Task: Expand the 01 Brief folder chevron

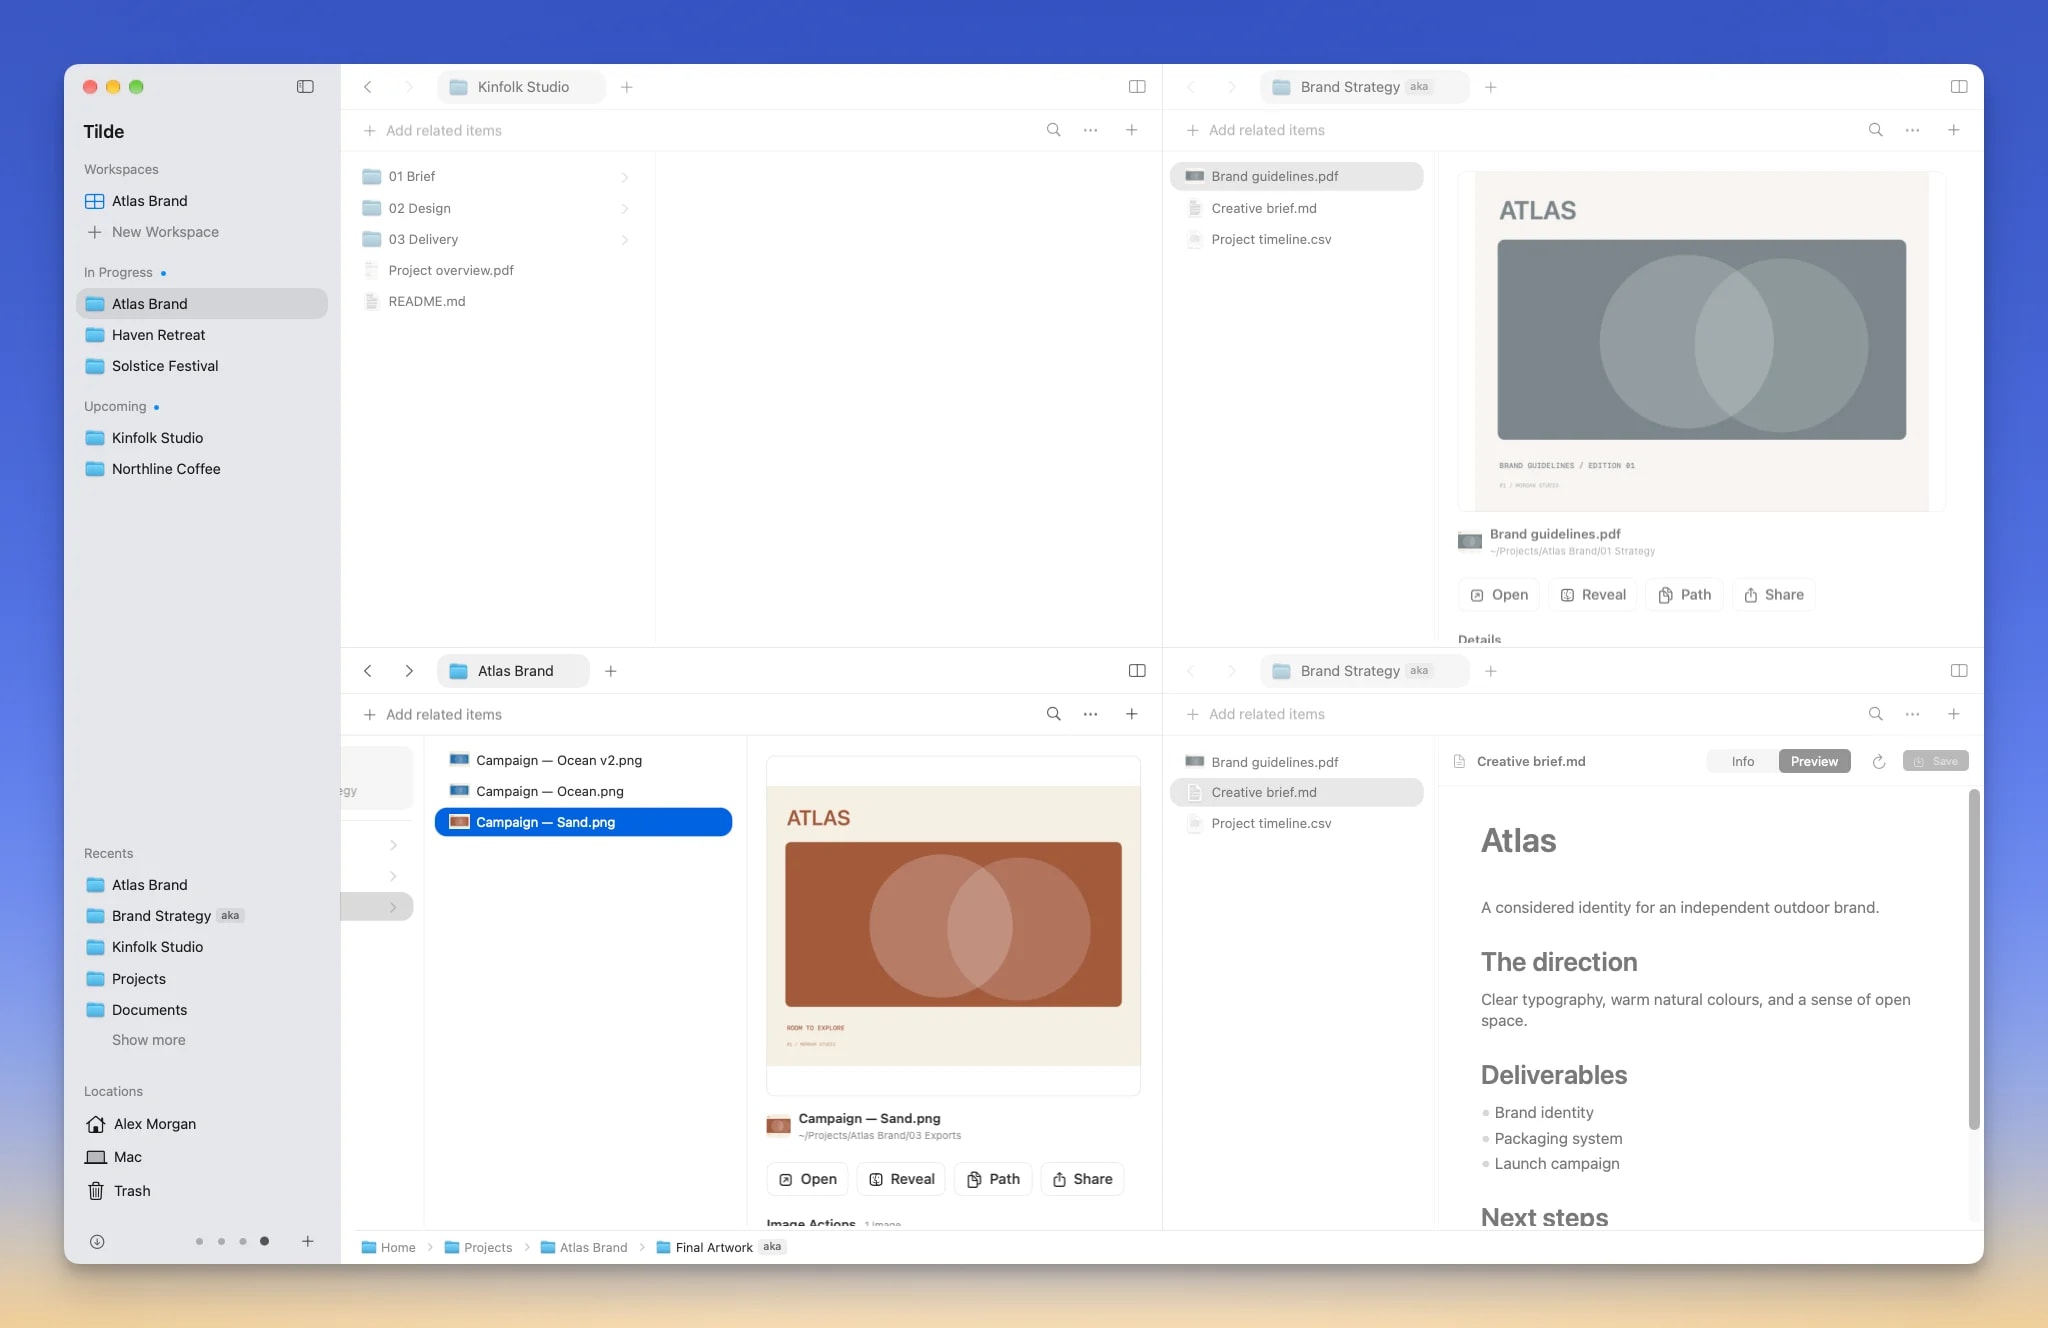Action: click(x=625, y=177)
